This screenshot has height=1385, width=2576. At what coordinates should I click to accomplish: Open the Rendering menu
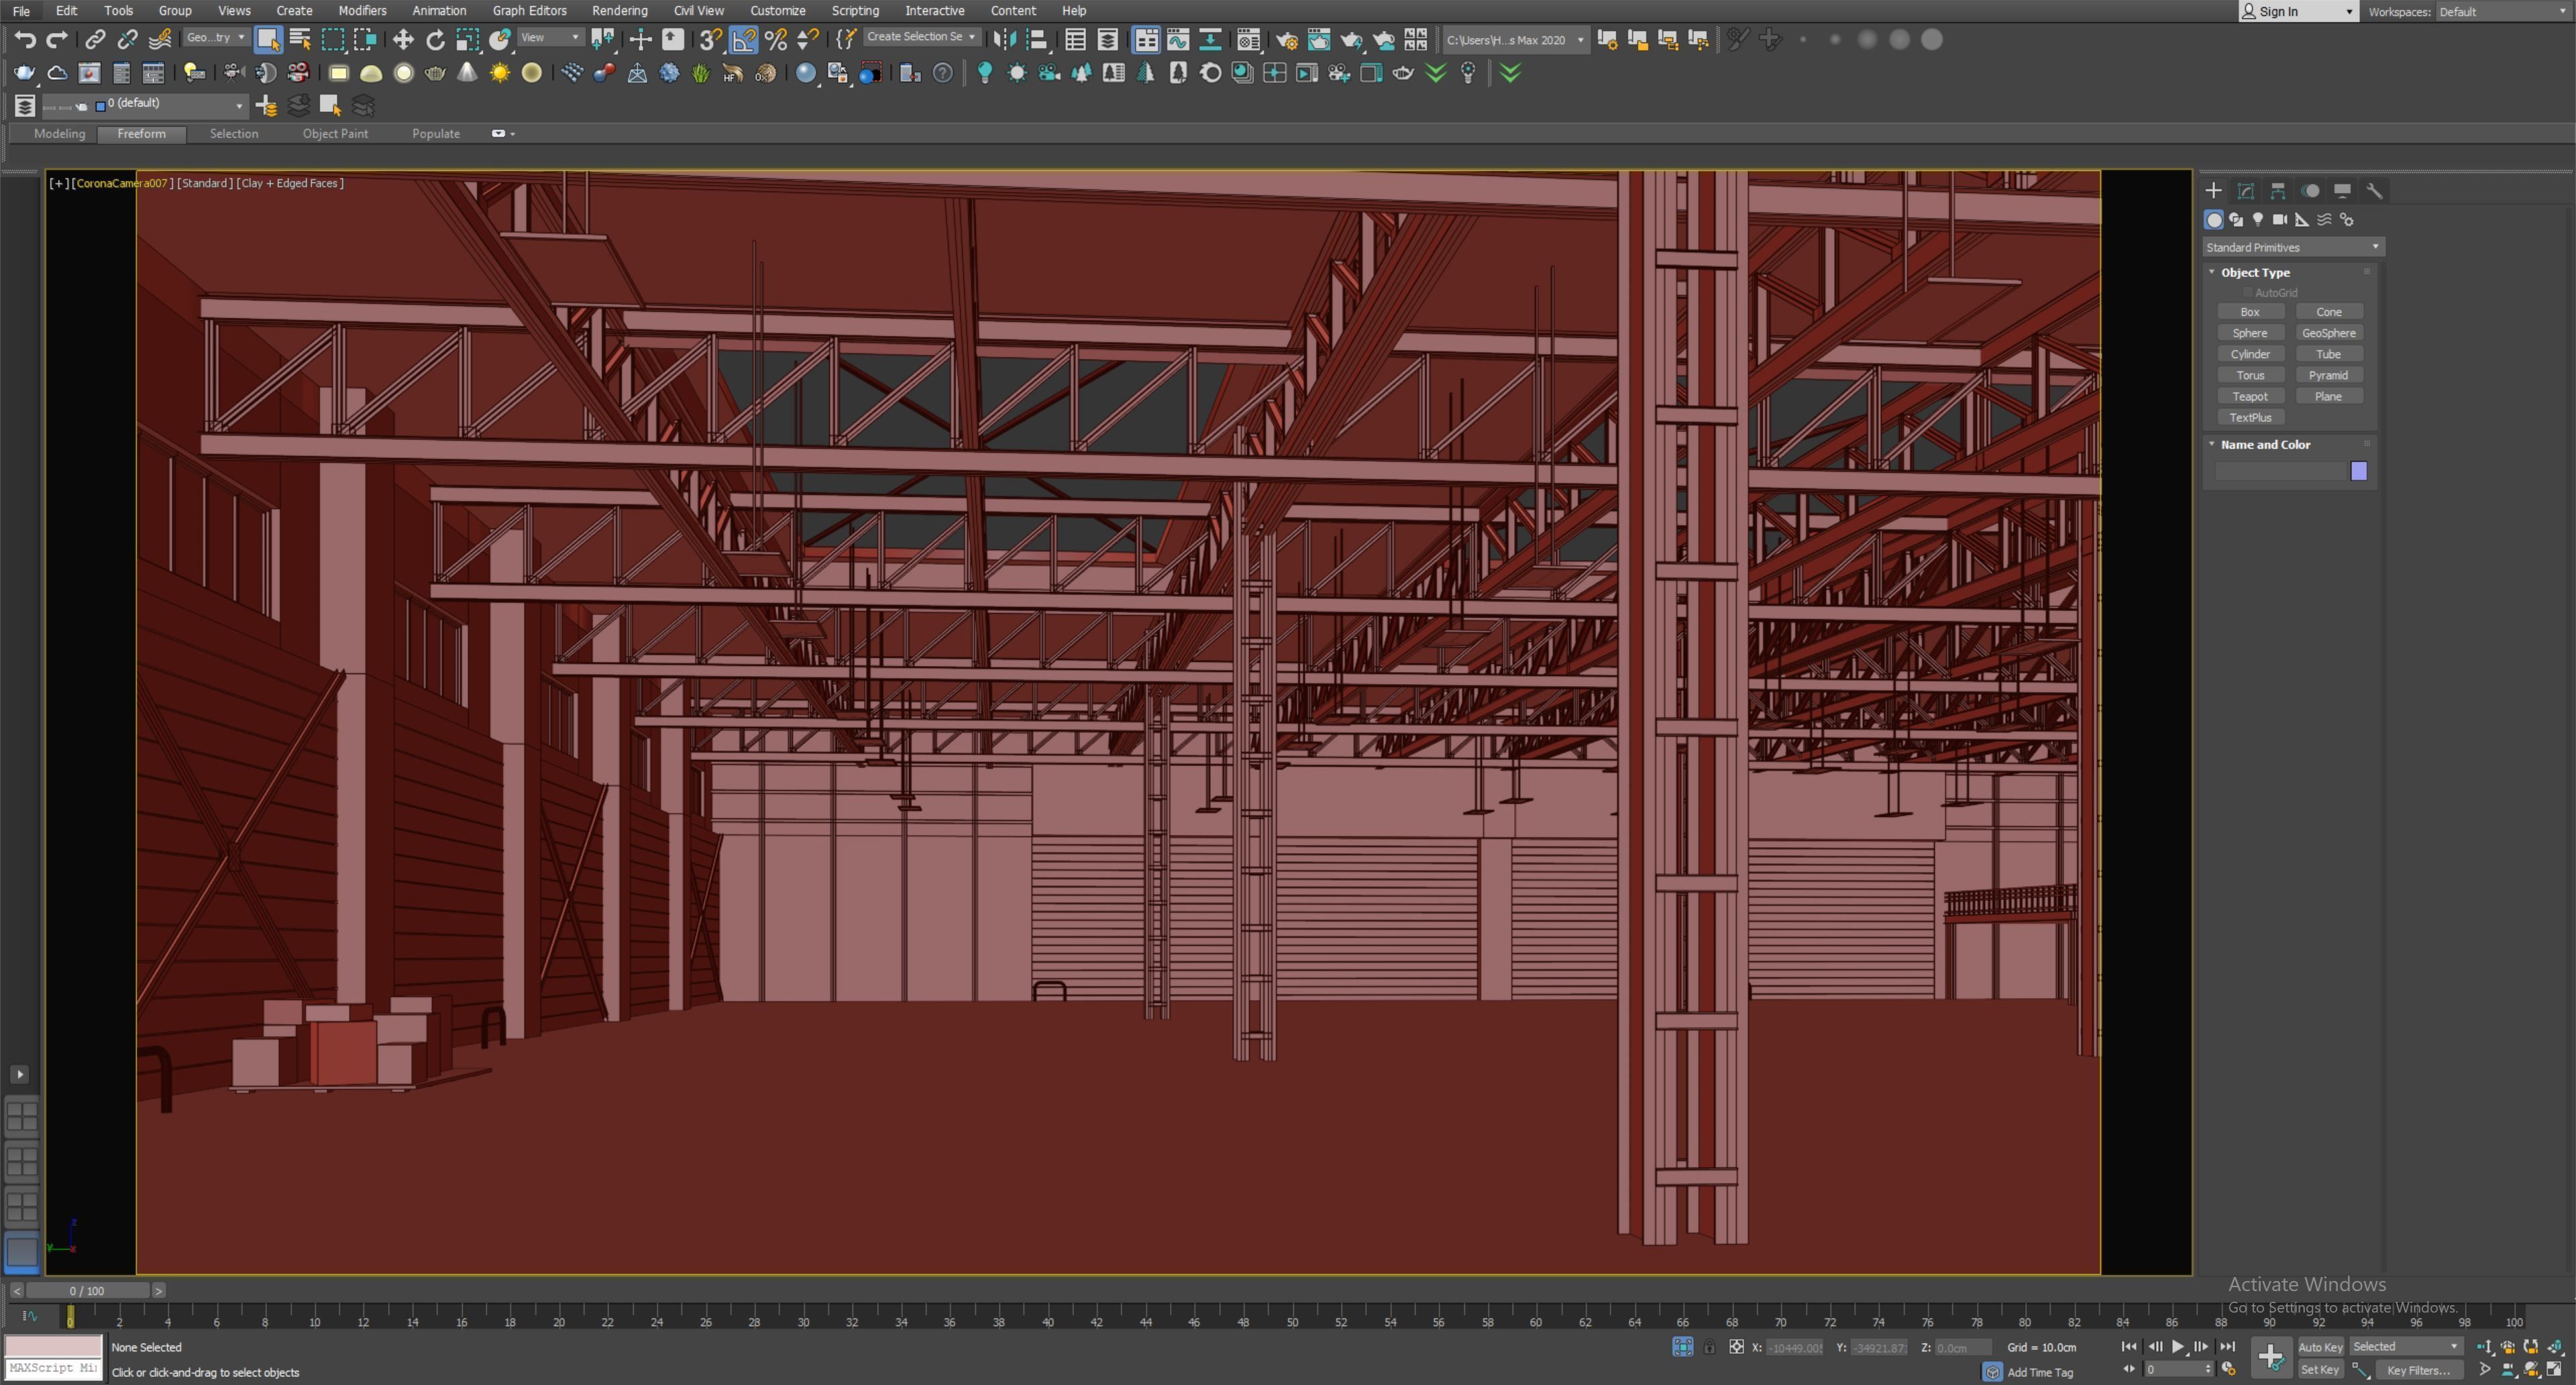tap(619, 10)
